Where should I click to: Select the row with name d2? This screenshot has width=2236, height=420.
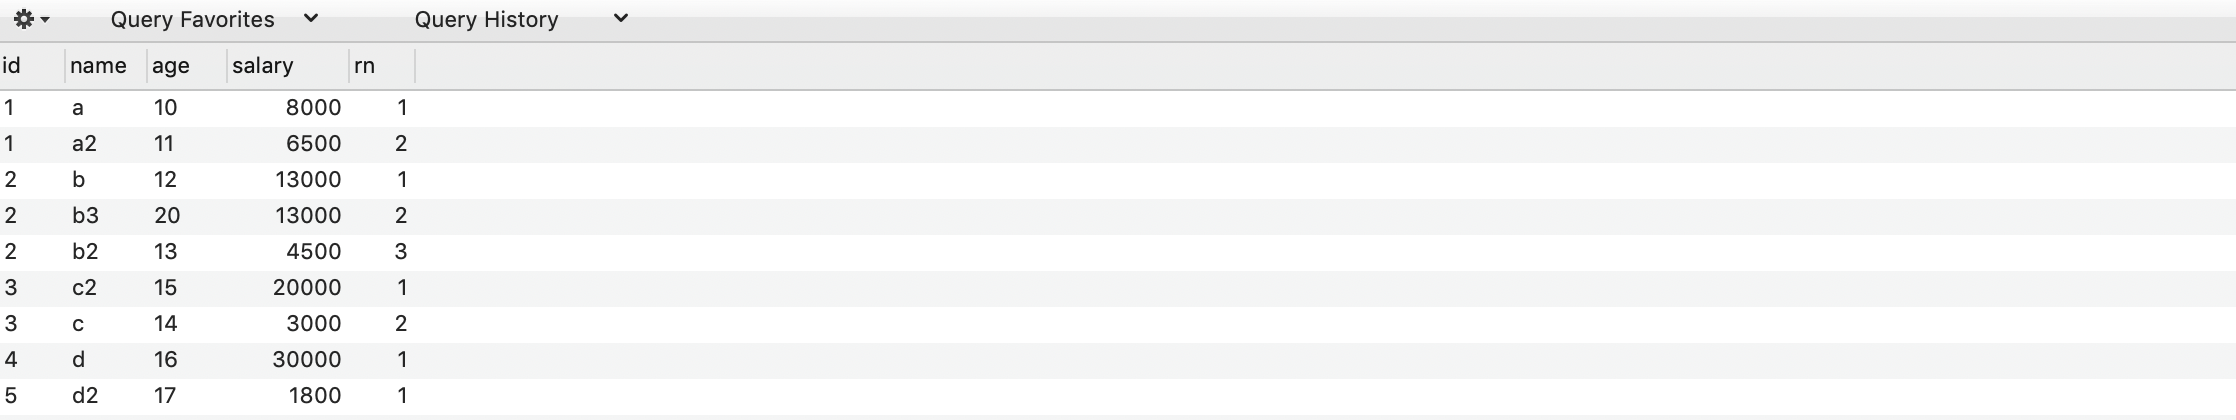tap(1118, 396)
